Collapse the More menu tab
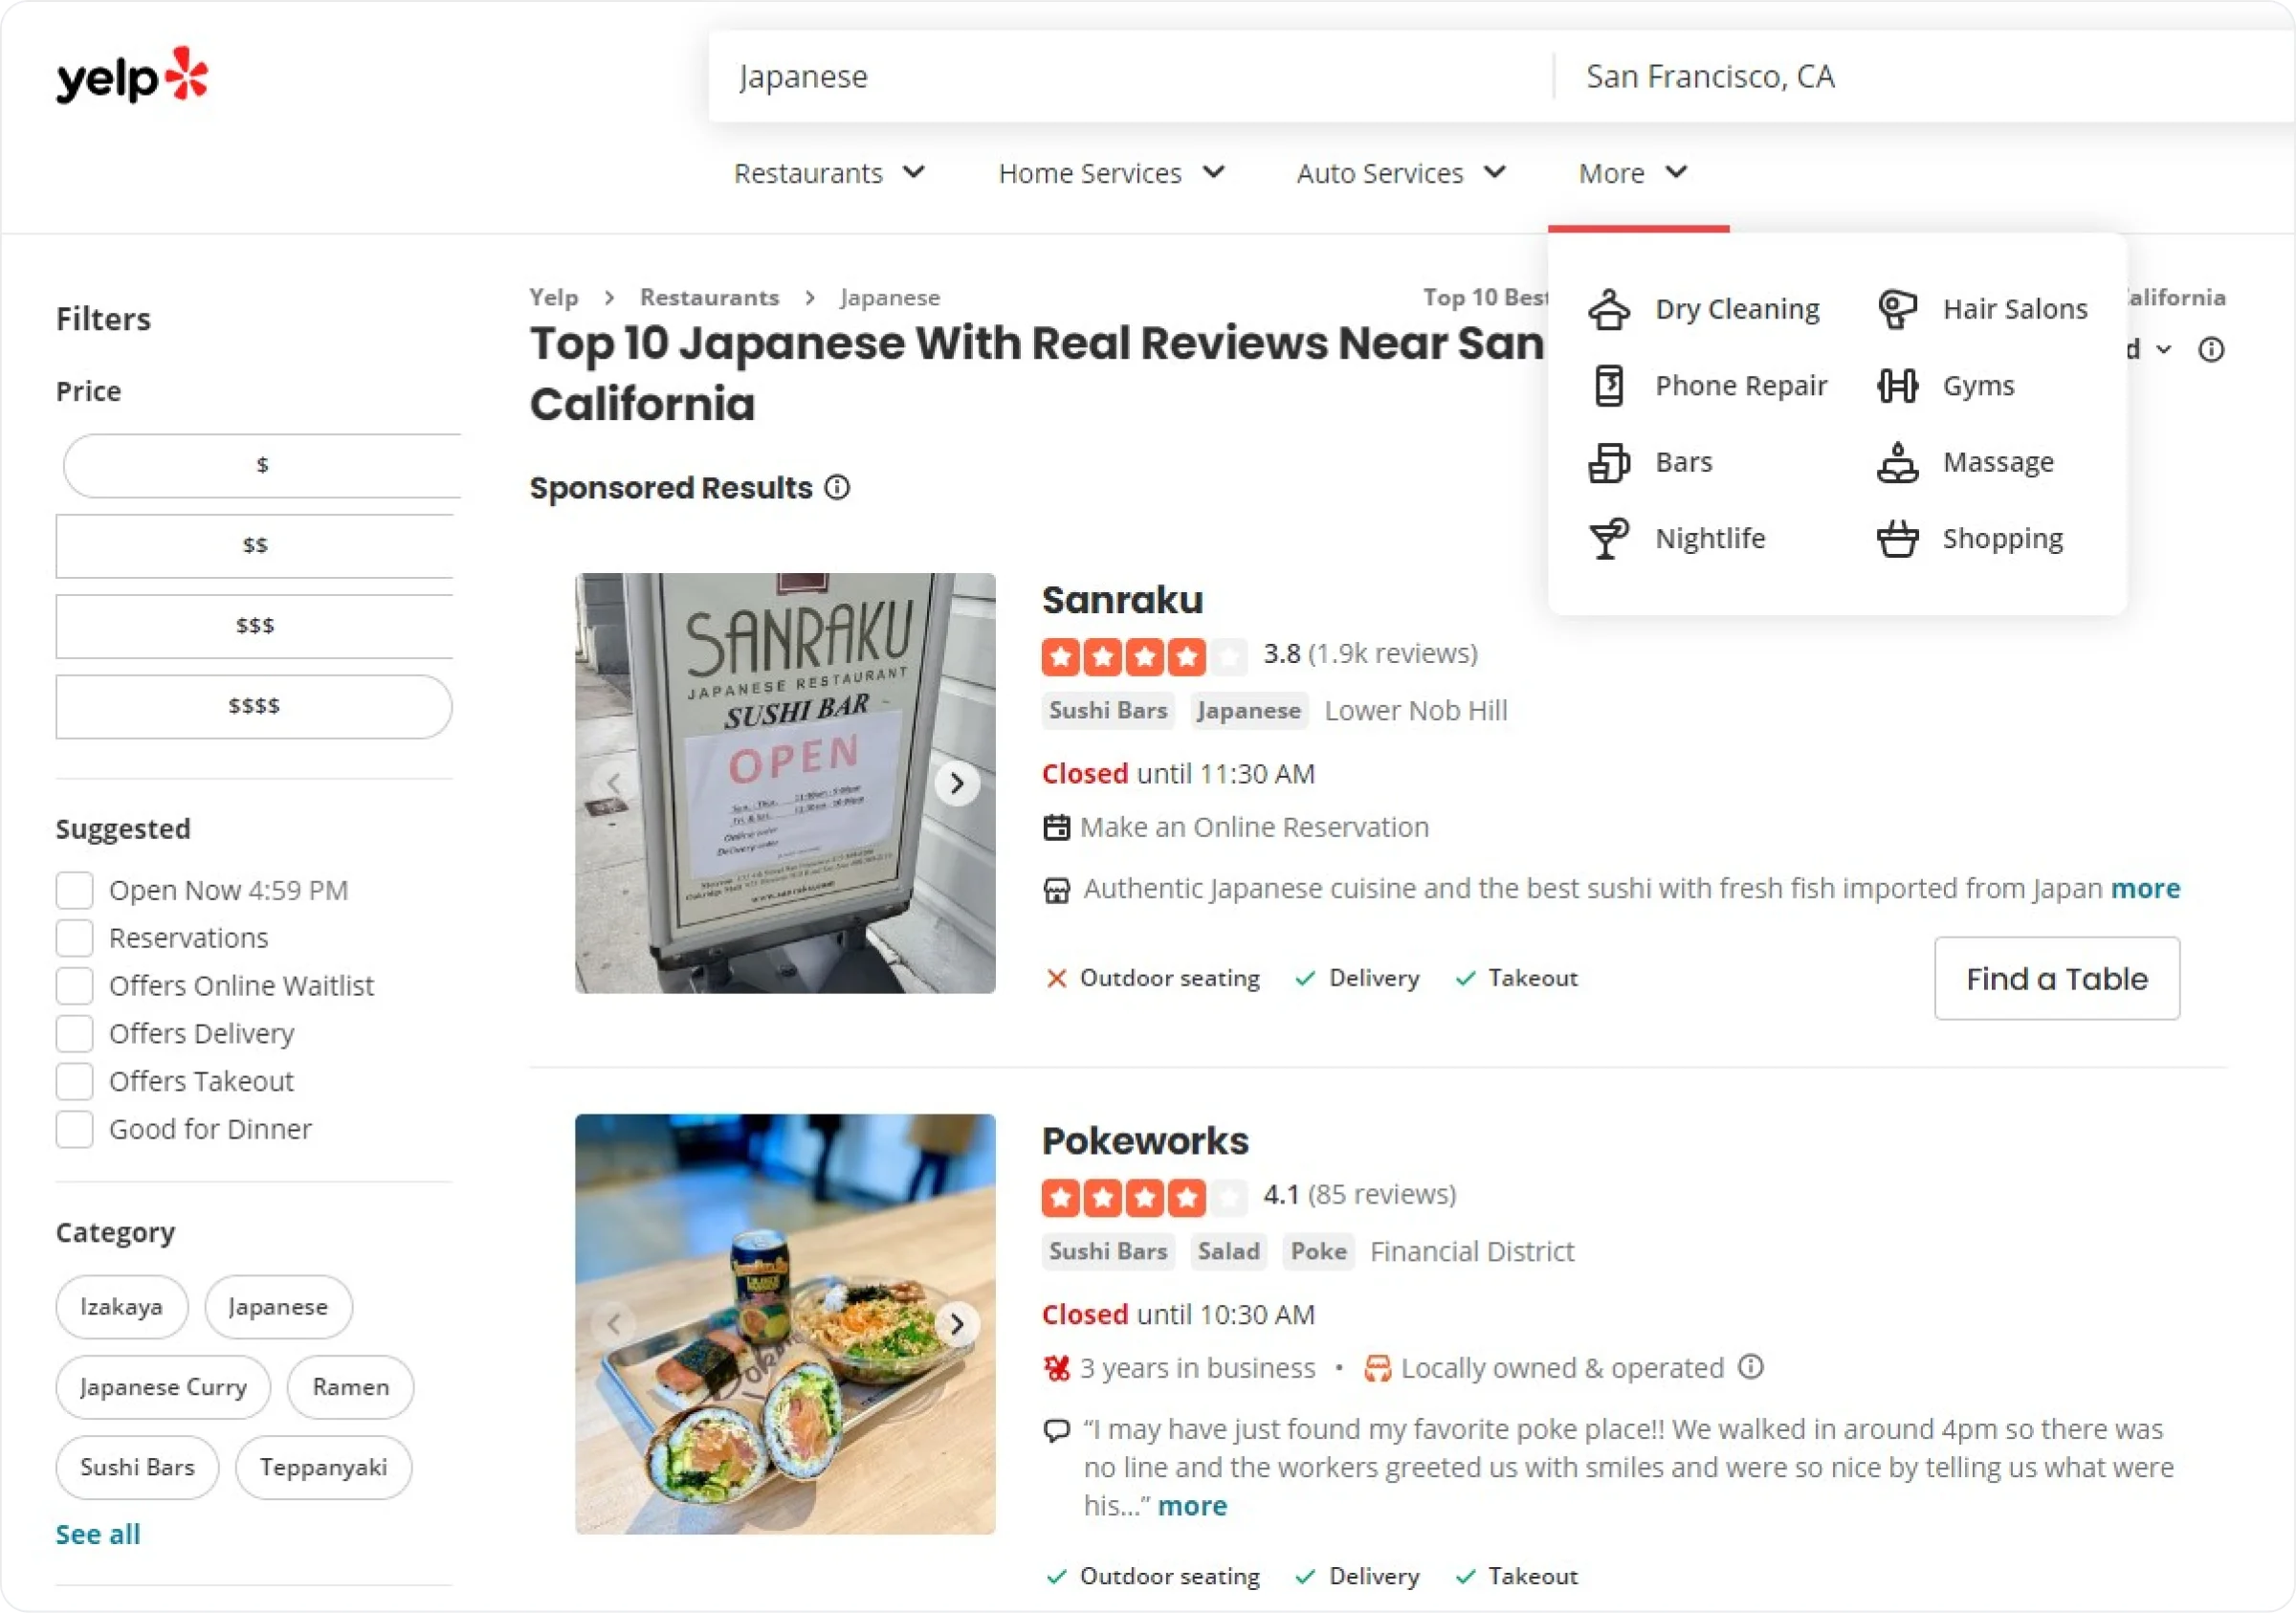This screenshot has height=1613, width=2296. click(1634, 173)
